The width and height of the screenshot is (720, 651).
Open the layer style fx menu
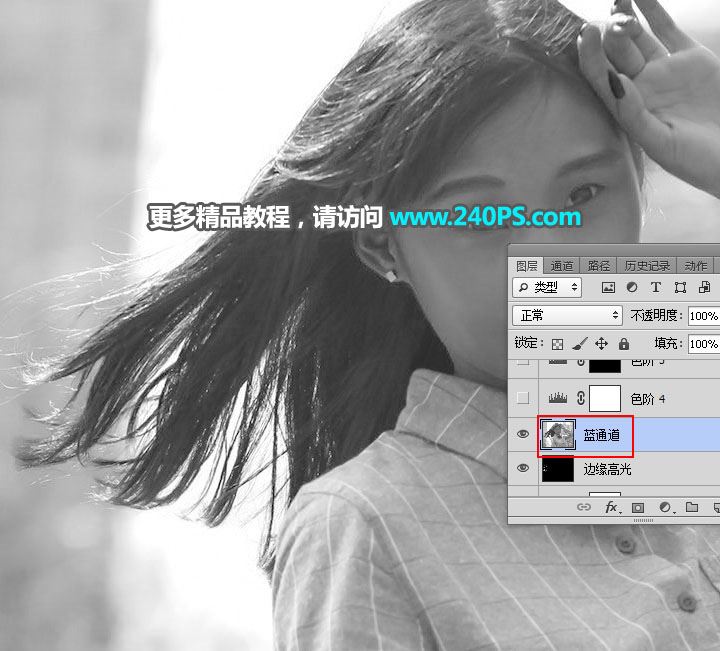click(611, 507)
